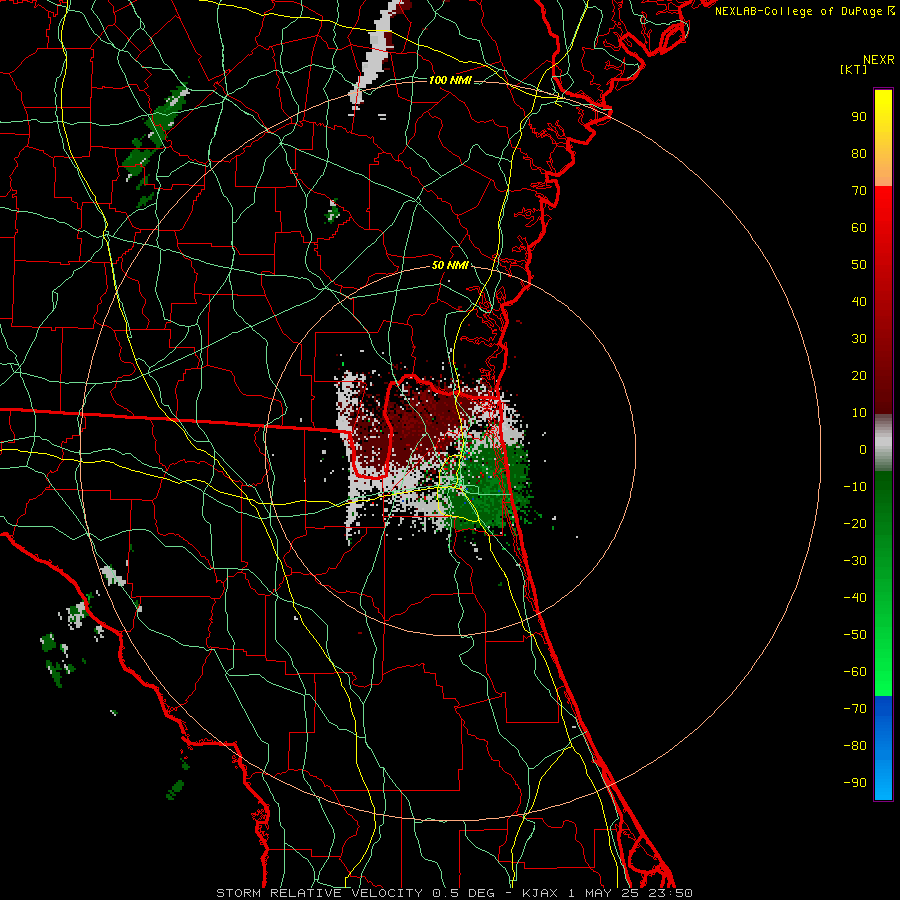Click the 50 knot label on the scale
This screenshot has height=900, width=900.
[859, 265]
